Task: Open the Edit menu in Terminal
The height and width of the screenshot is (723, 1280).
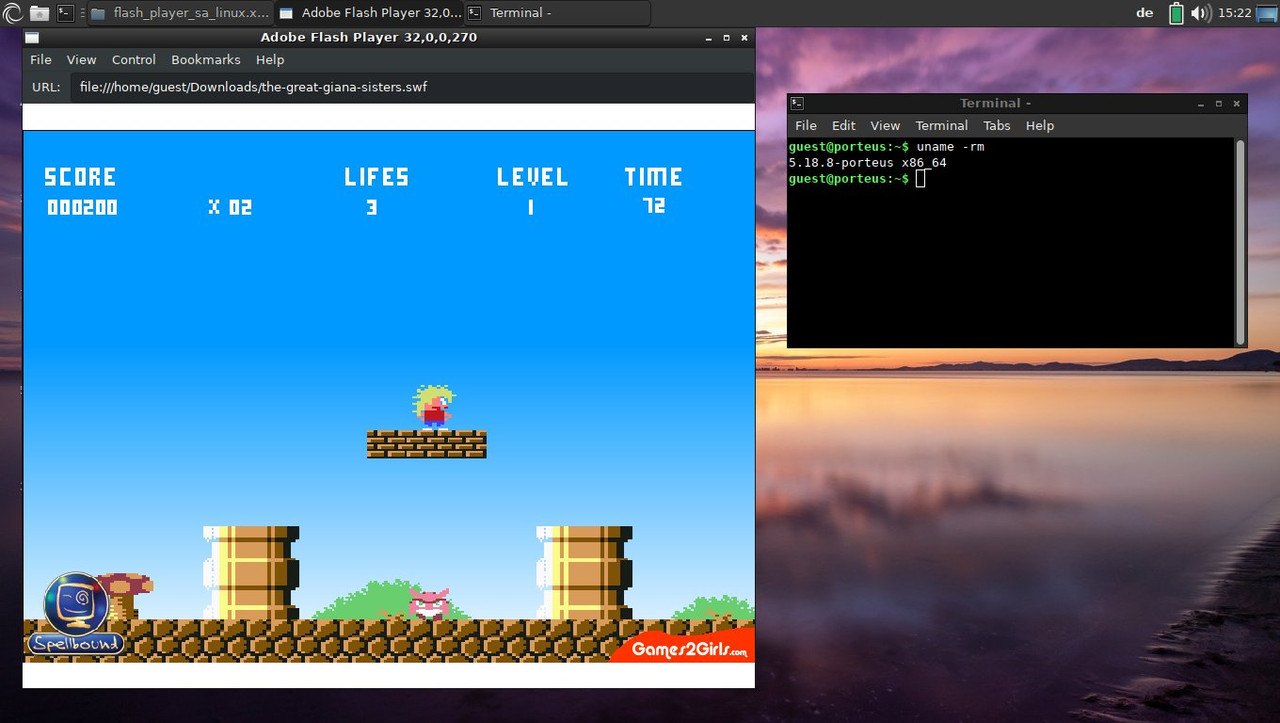Action: click(x=844, y=125)
